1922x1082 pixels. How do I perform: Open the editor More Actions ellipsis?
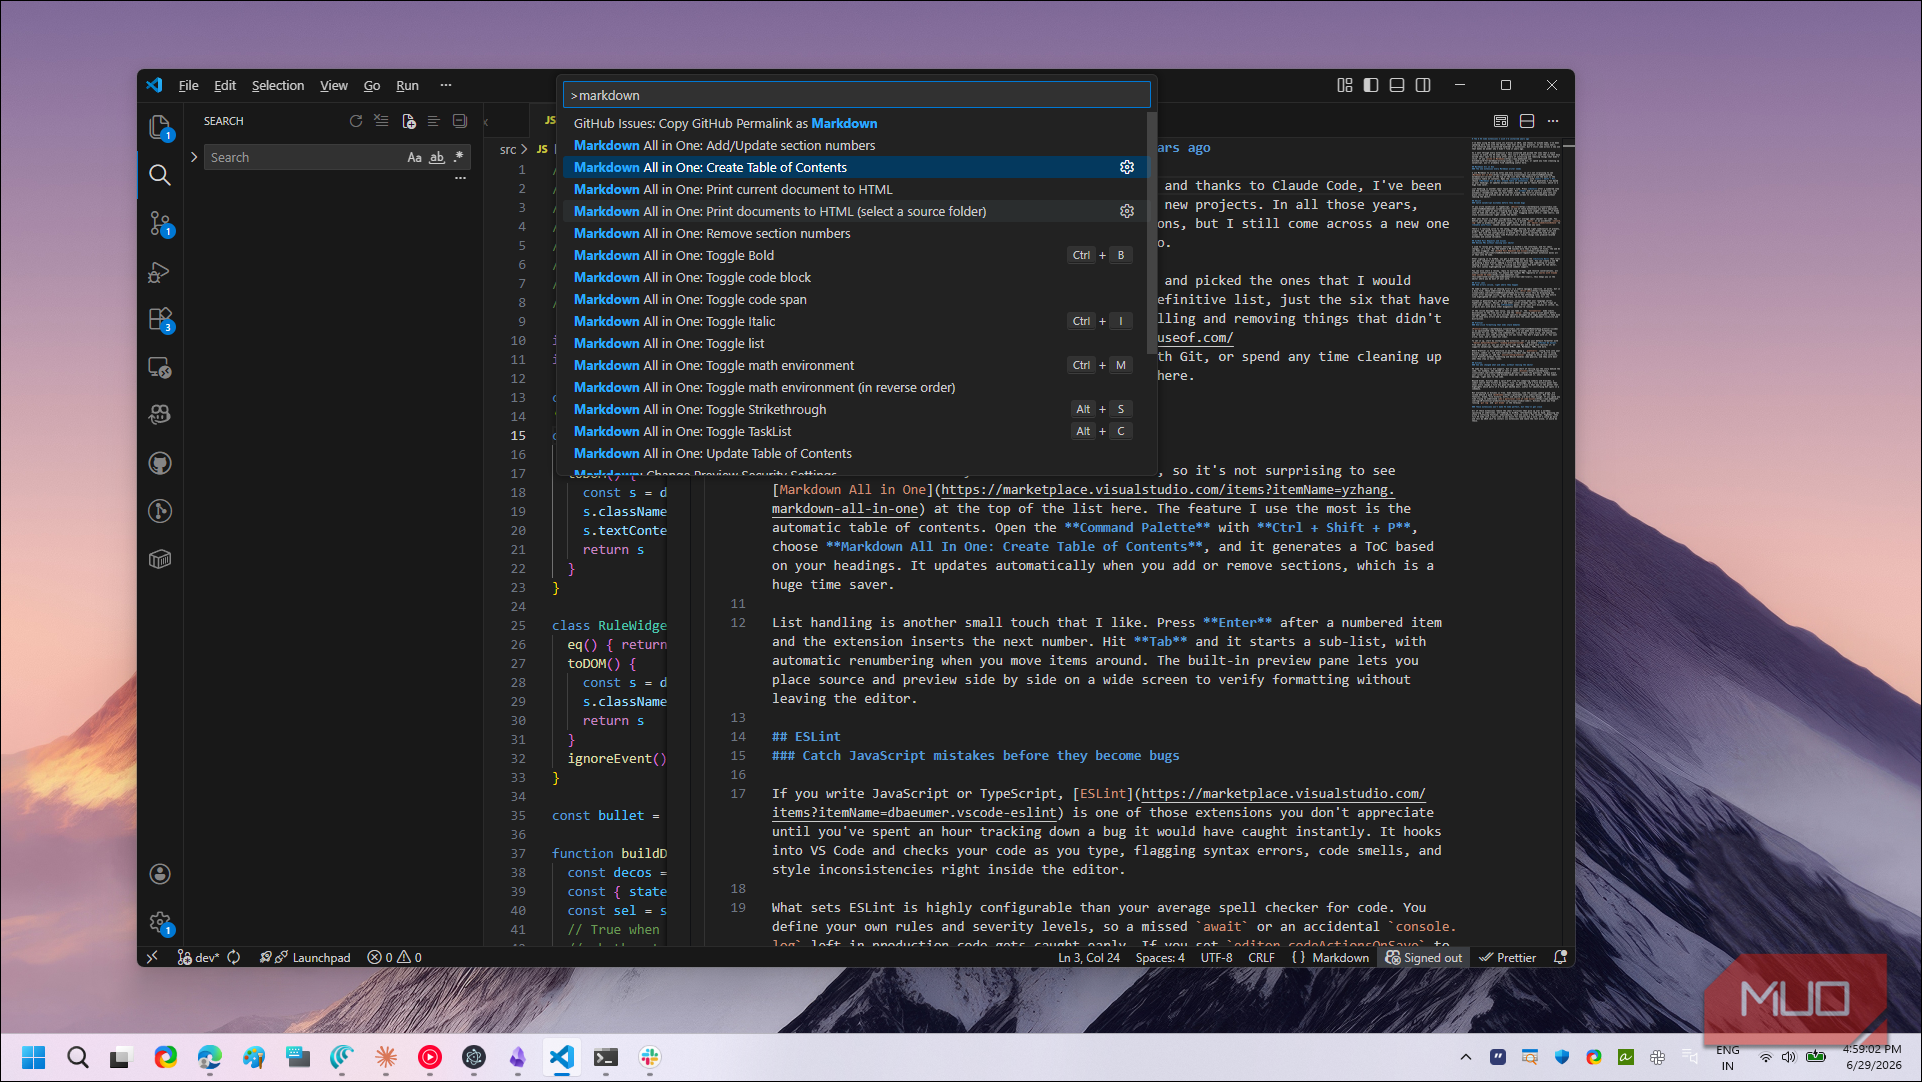click(x=1553, y=121)
